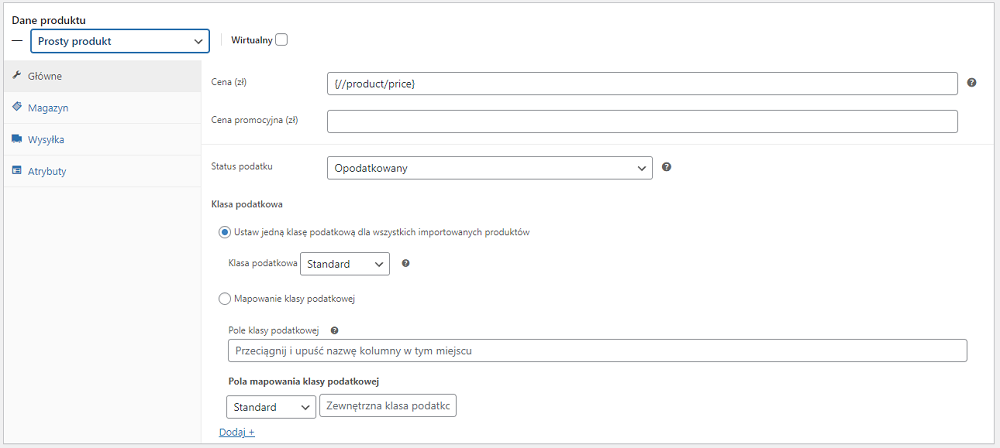Open the Prosty produkt type dropdown
This screenshot has height=448, width=1000.
click(x=120, y=41)
